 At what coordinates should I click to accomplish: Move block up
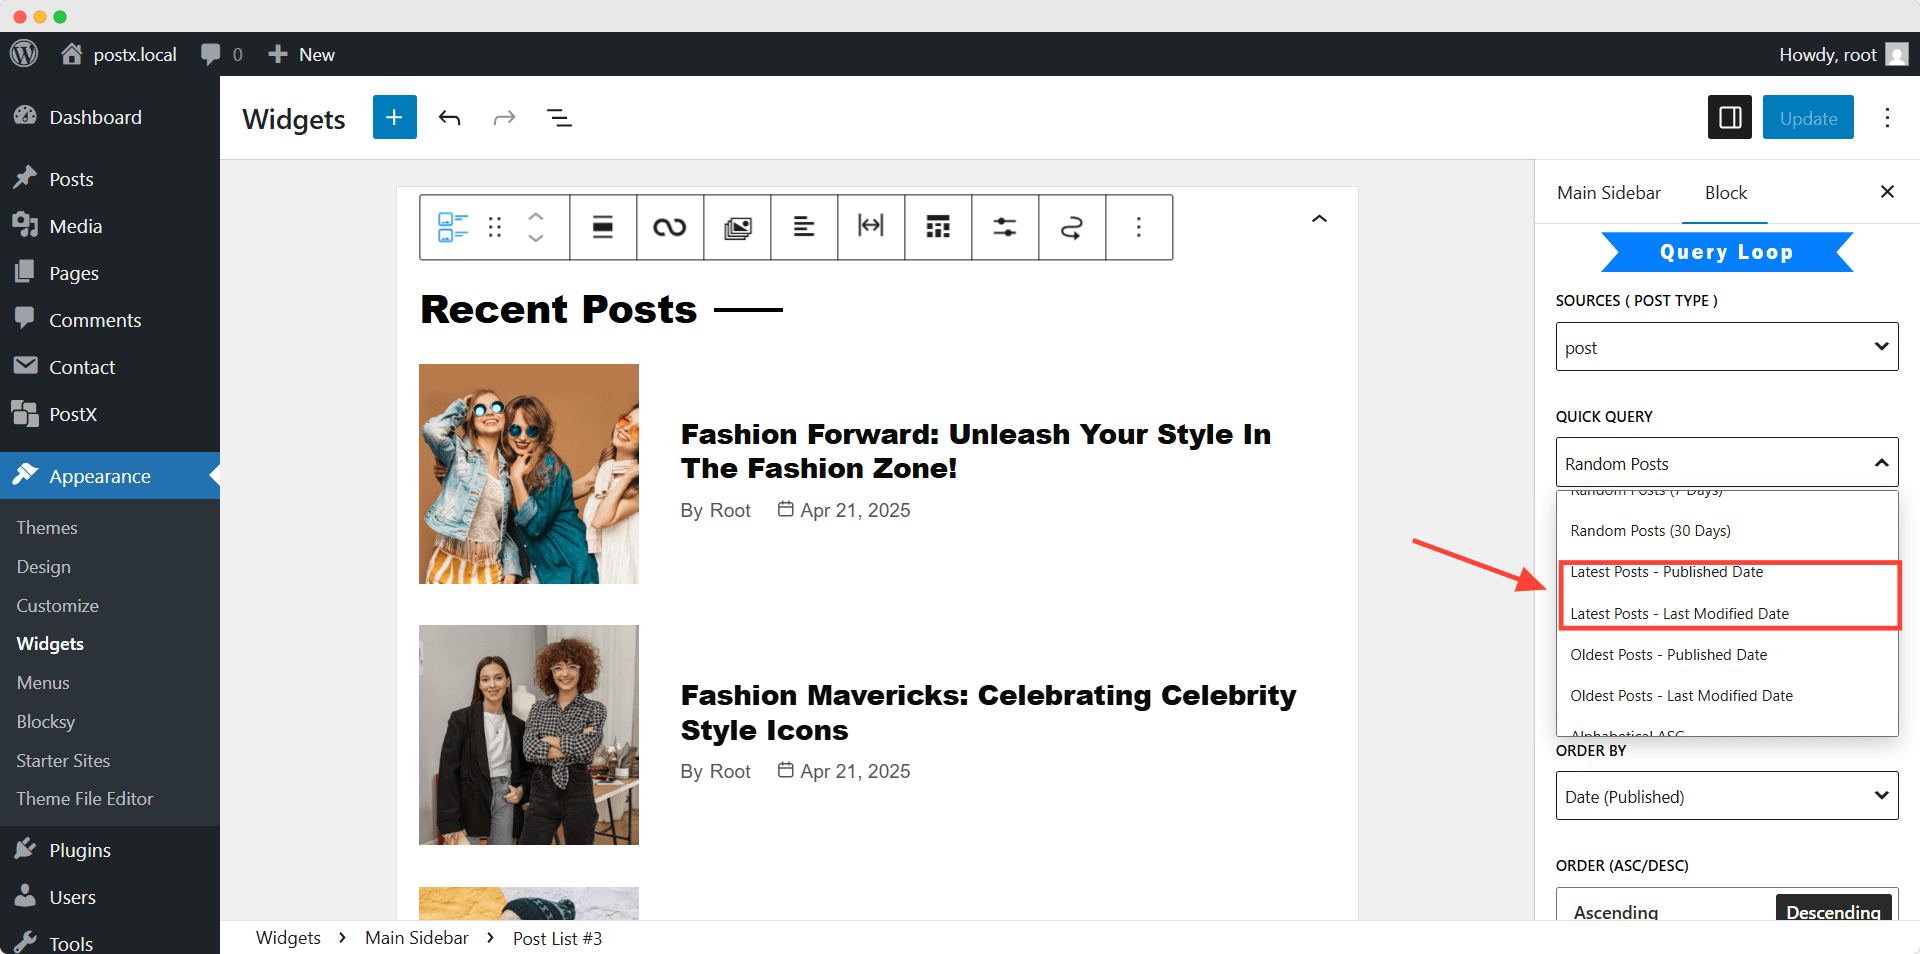[536, 215]
